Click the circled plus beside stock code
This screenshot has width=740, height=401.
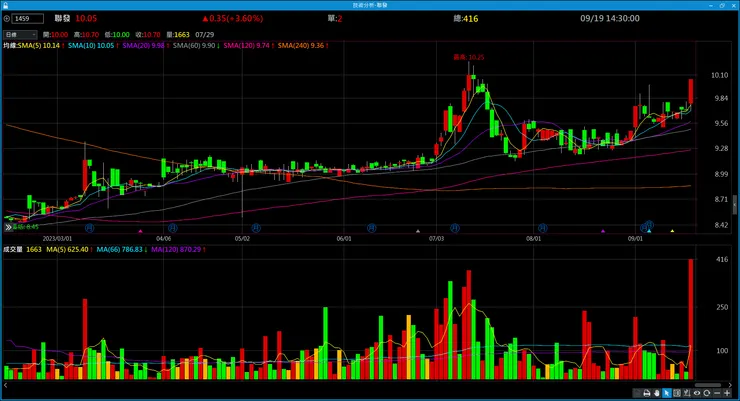7,19
